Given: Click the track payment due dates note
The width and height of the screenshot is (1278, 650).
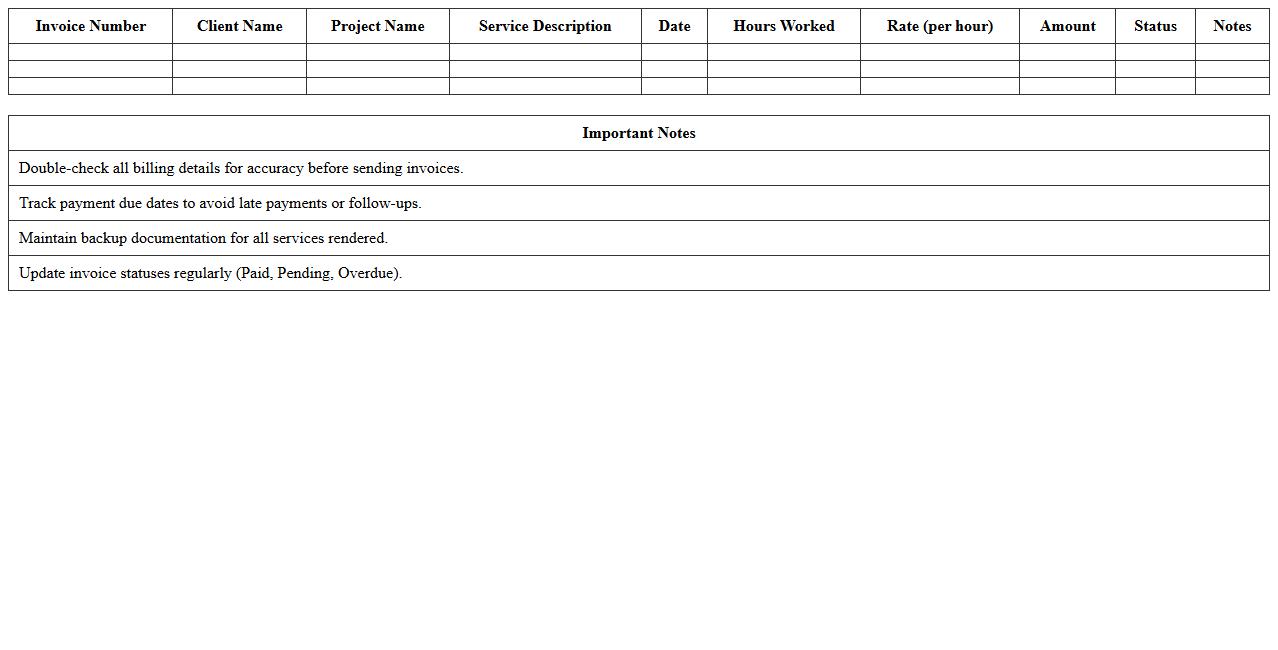Looking at the screenshot, I should click(221, 203).
